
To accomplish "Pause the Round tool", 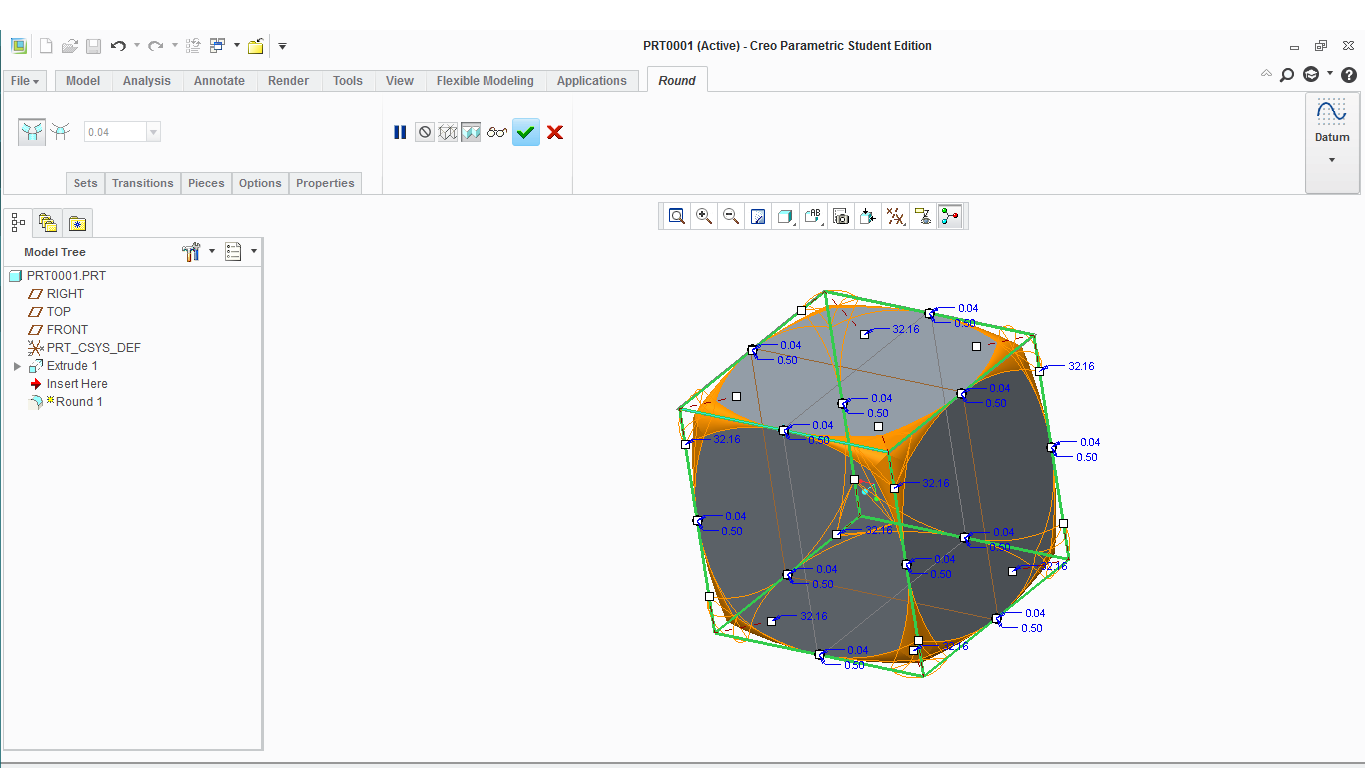I will (400, 132).
